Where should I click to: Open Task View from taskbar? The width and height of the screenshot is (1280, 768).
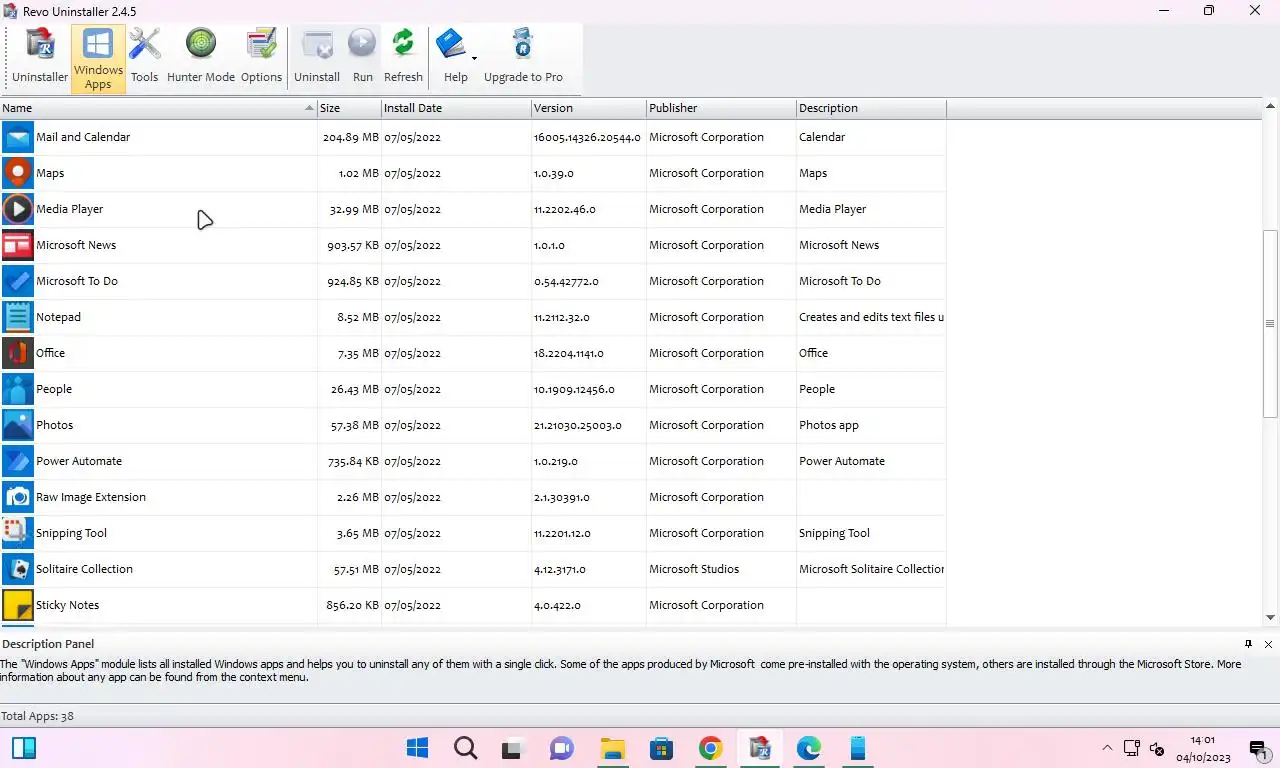[514, 748]
